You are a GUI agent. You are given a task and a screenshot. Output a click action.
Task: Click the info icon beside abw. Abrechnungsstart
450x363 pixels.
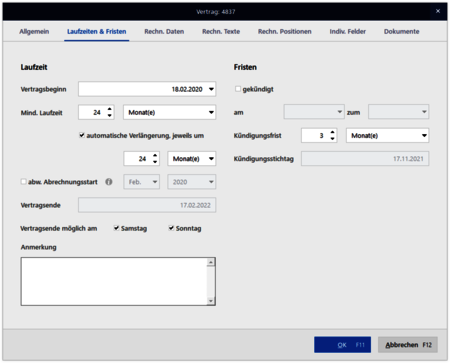109,182
